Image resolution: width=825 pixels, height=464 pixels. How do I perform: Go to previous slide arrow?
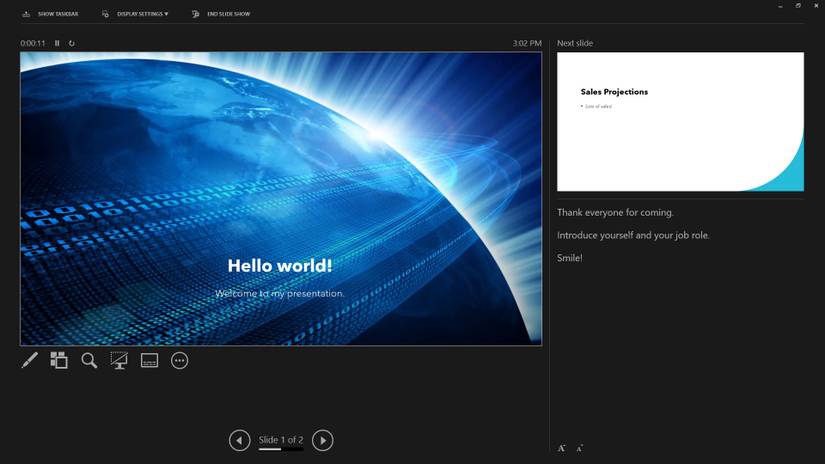point(239,440)
